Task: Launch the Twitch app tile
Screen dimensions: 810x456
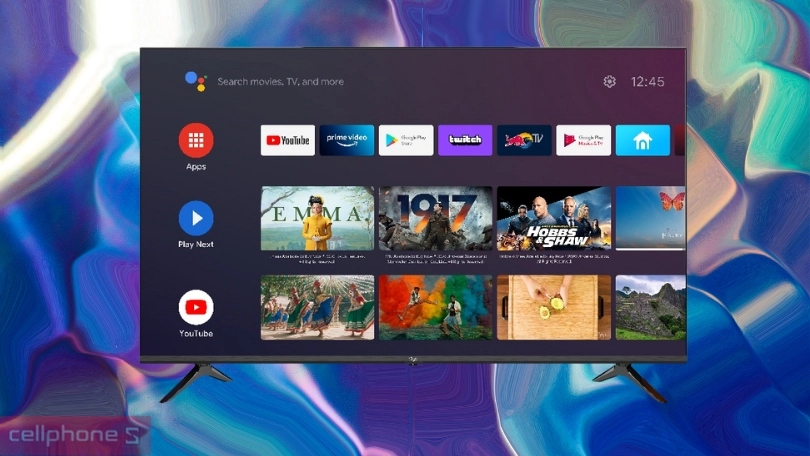Action: pos(465,140)
